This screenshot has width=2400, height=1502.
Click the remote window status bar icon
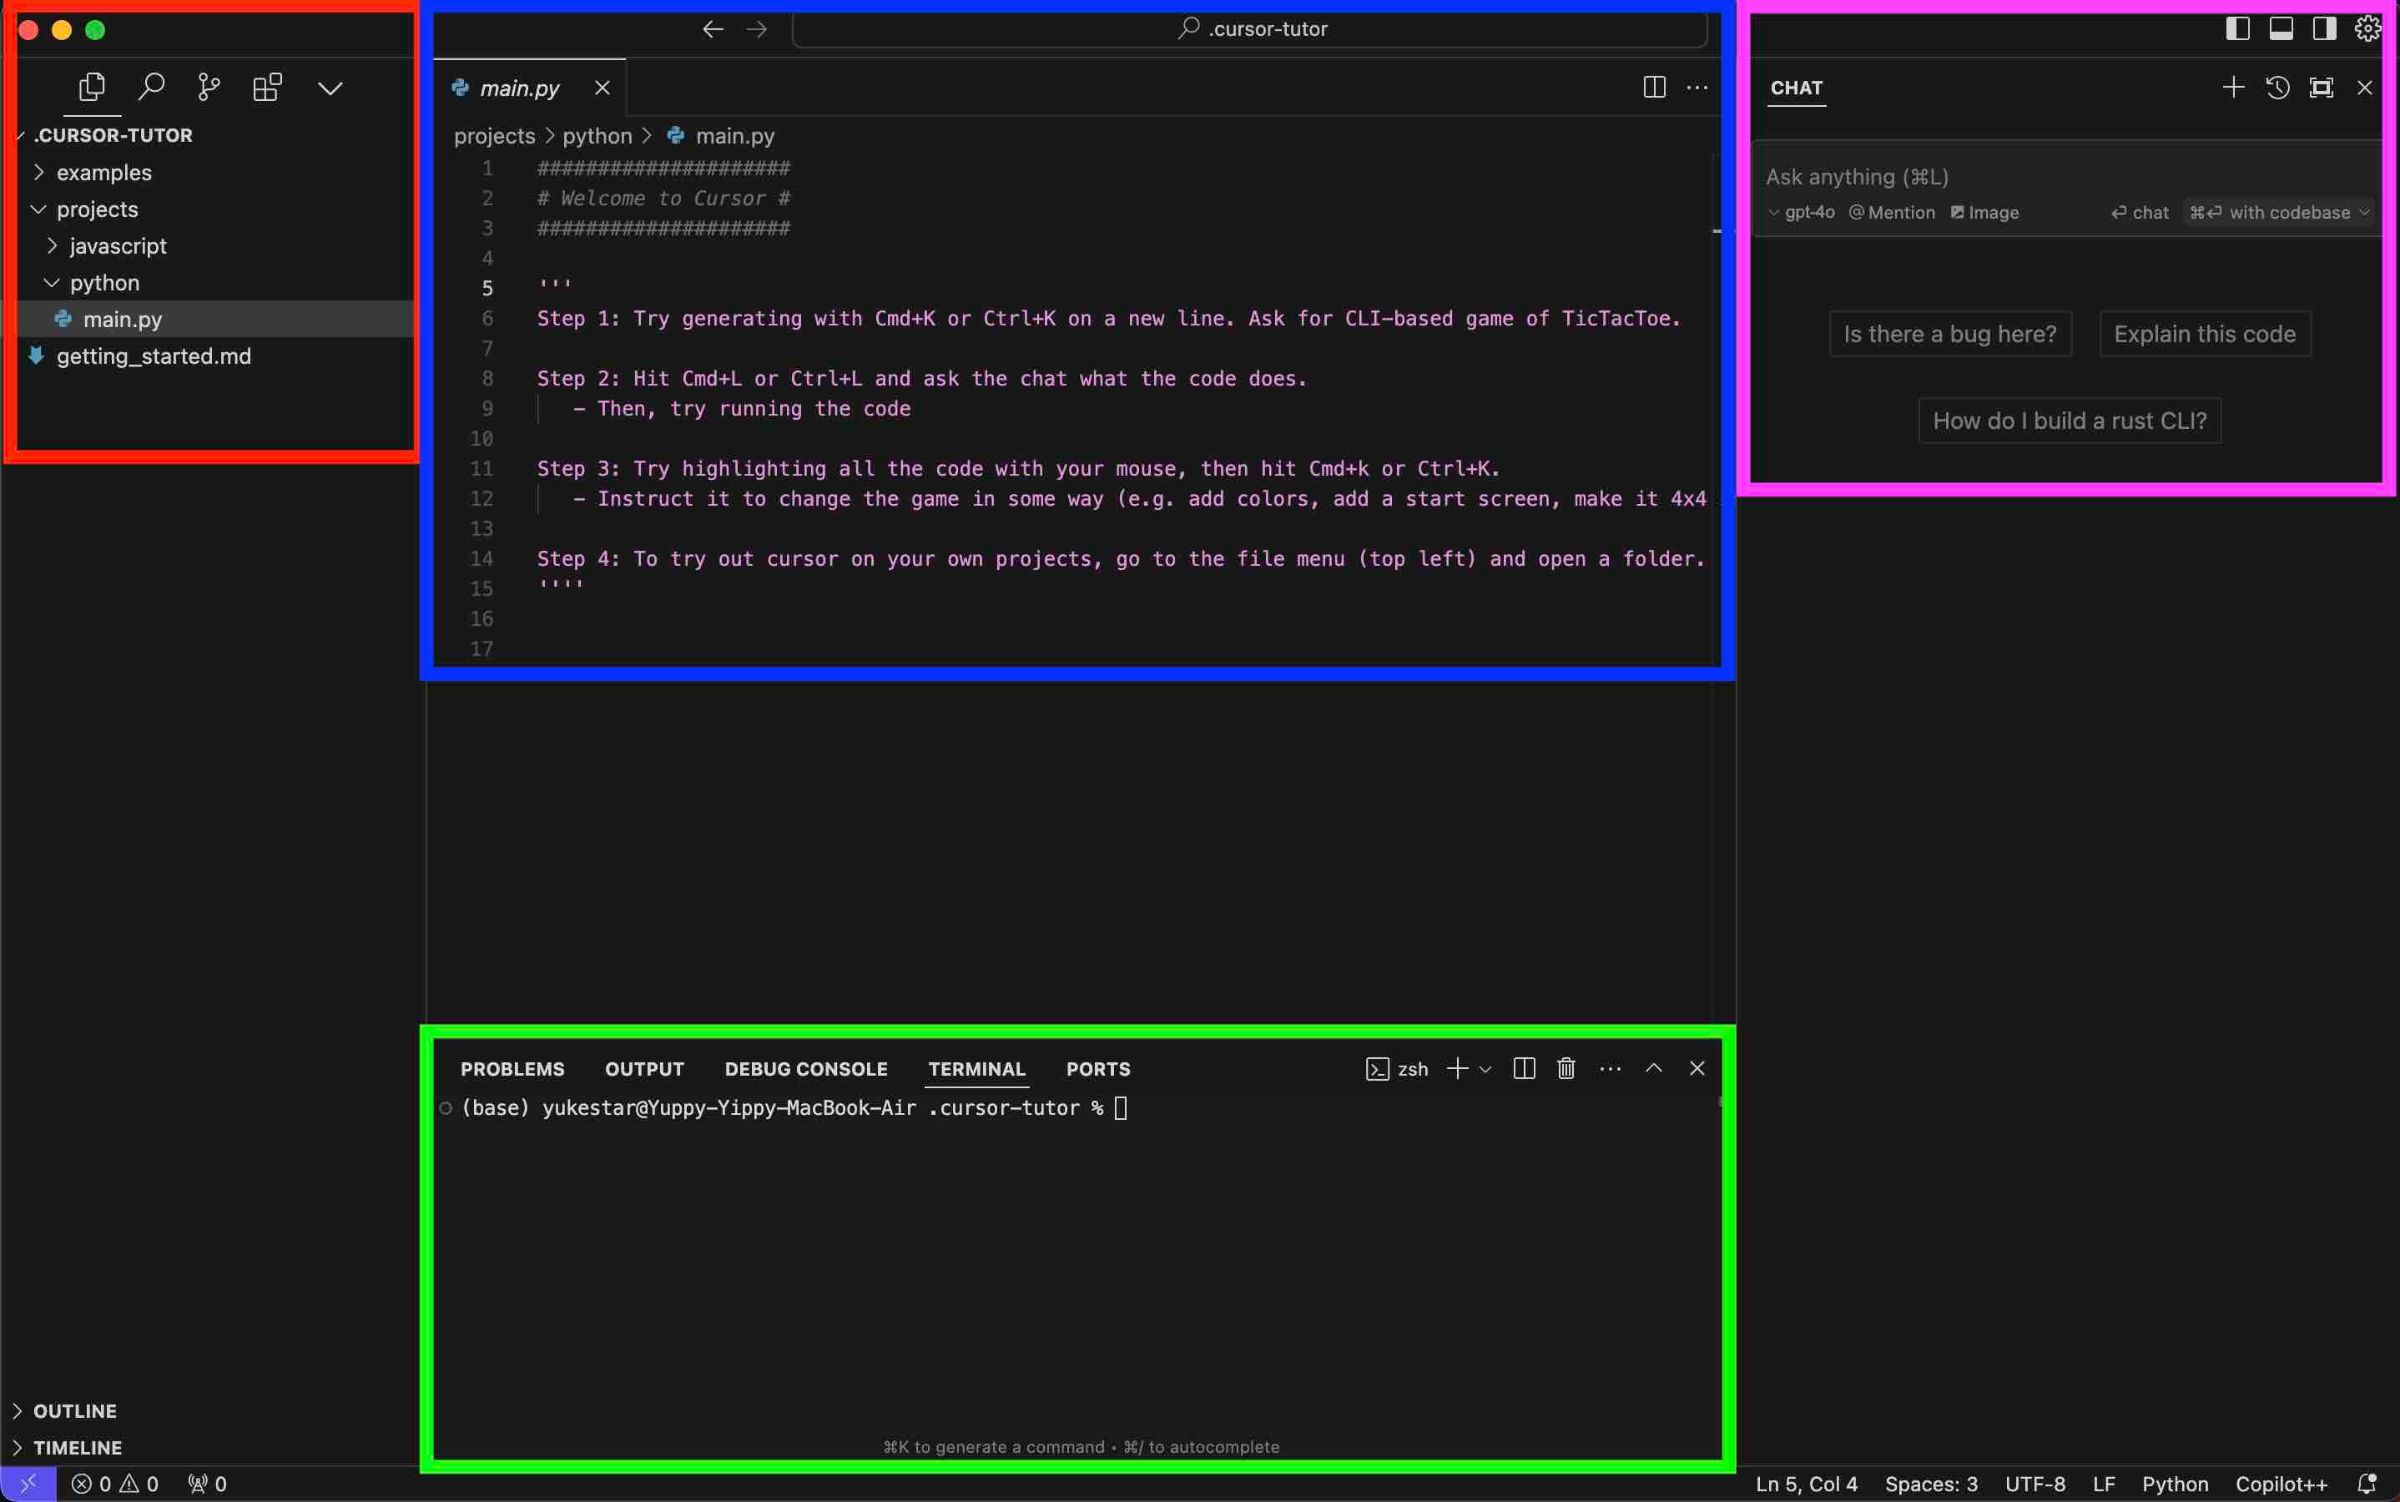[x=28, y=1484]
